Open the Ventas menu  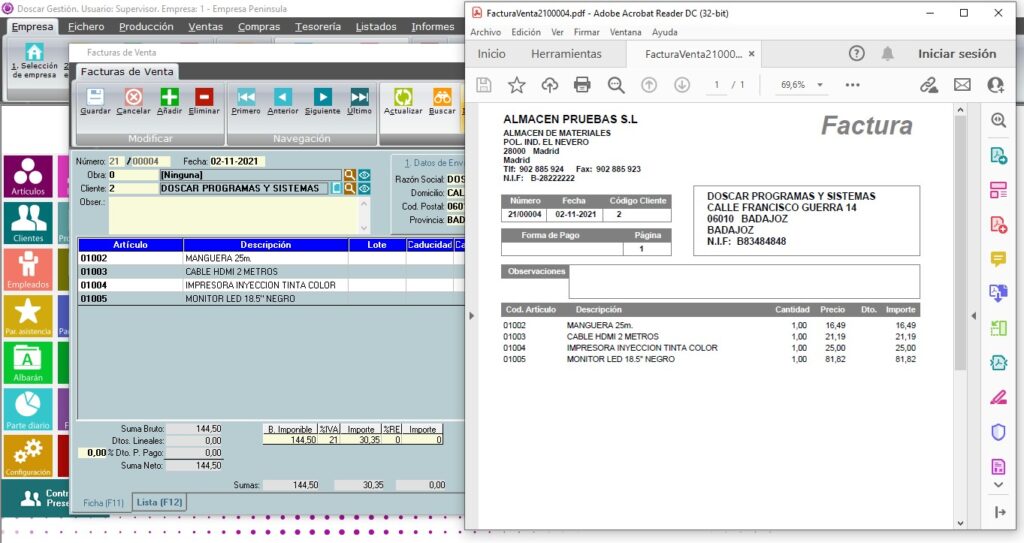click(x=205, y=27)
